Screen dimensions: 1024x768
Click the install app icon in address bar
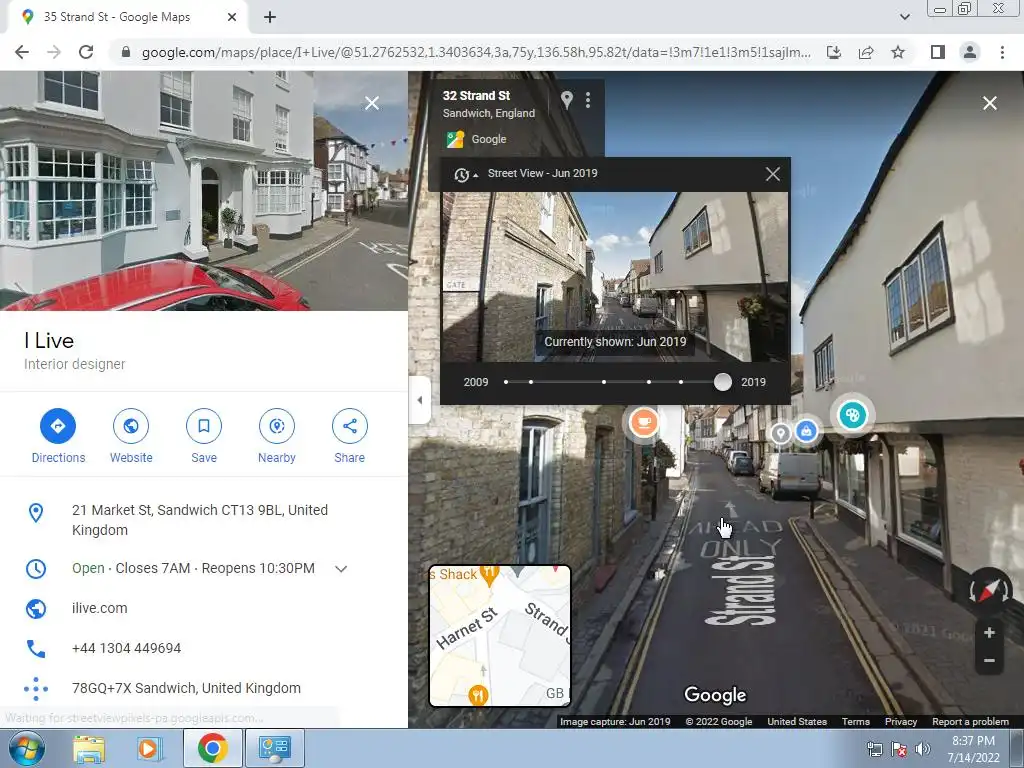click(834, 52)
